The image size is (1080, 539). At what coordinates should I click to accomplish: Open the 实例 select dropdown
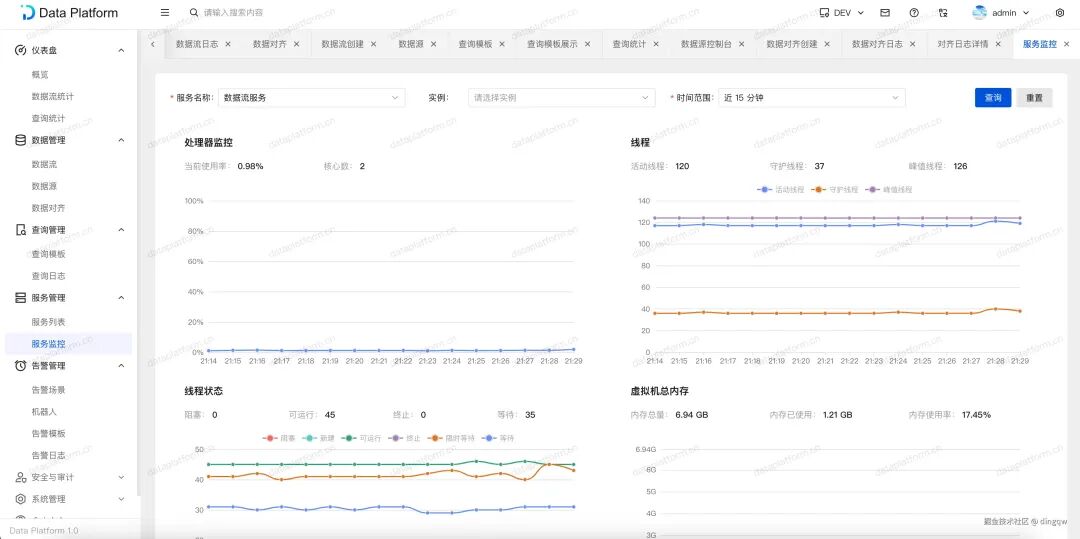(561, 98)
